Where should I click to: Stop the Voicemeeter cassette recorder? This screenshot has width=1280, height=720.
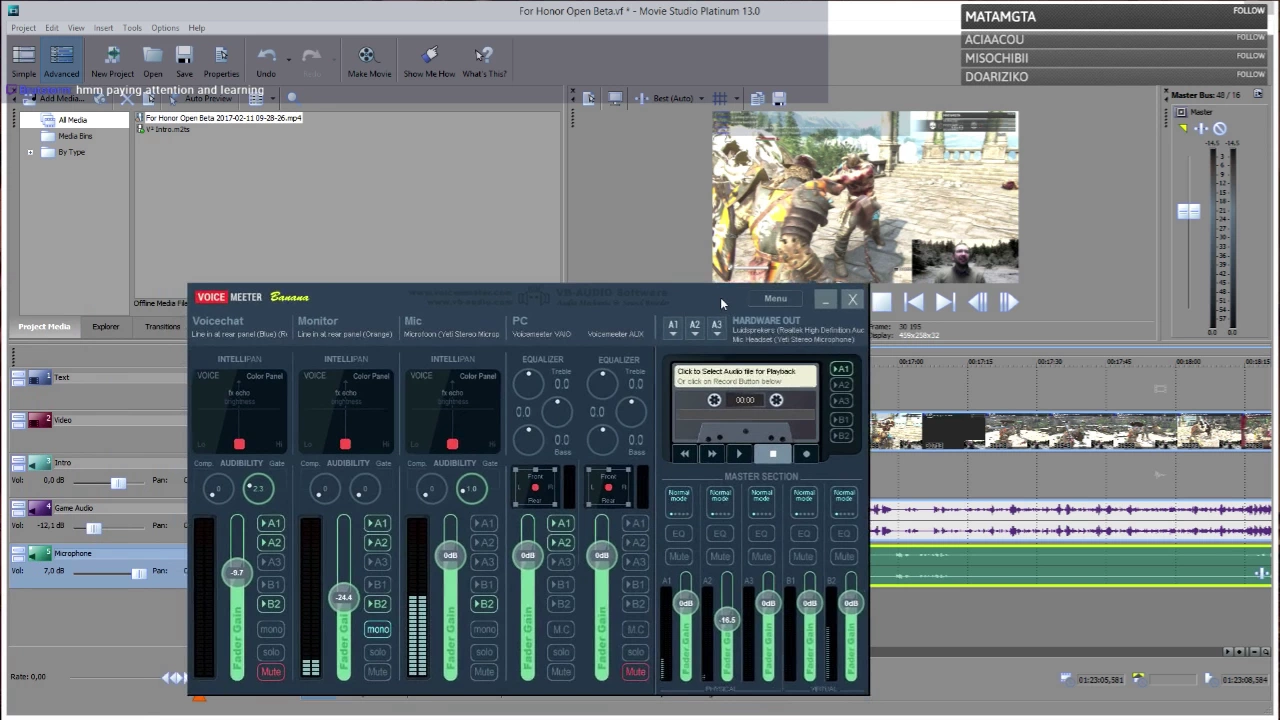(772, 454)
